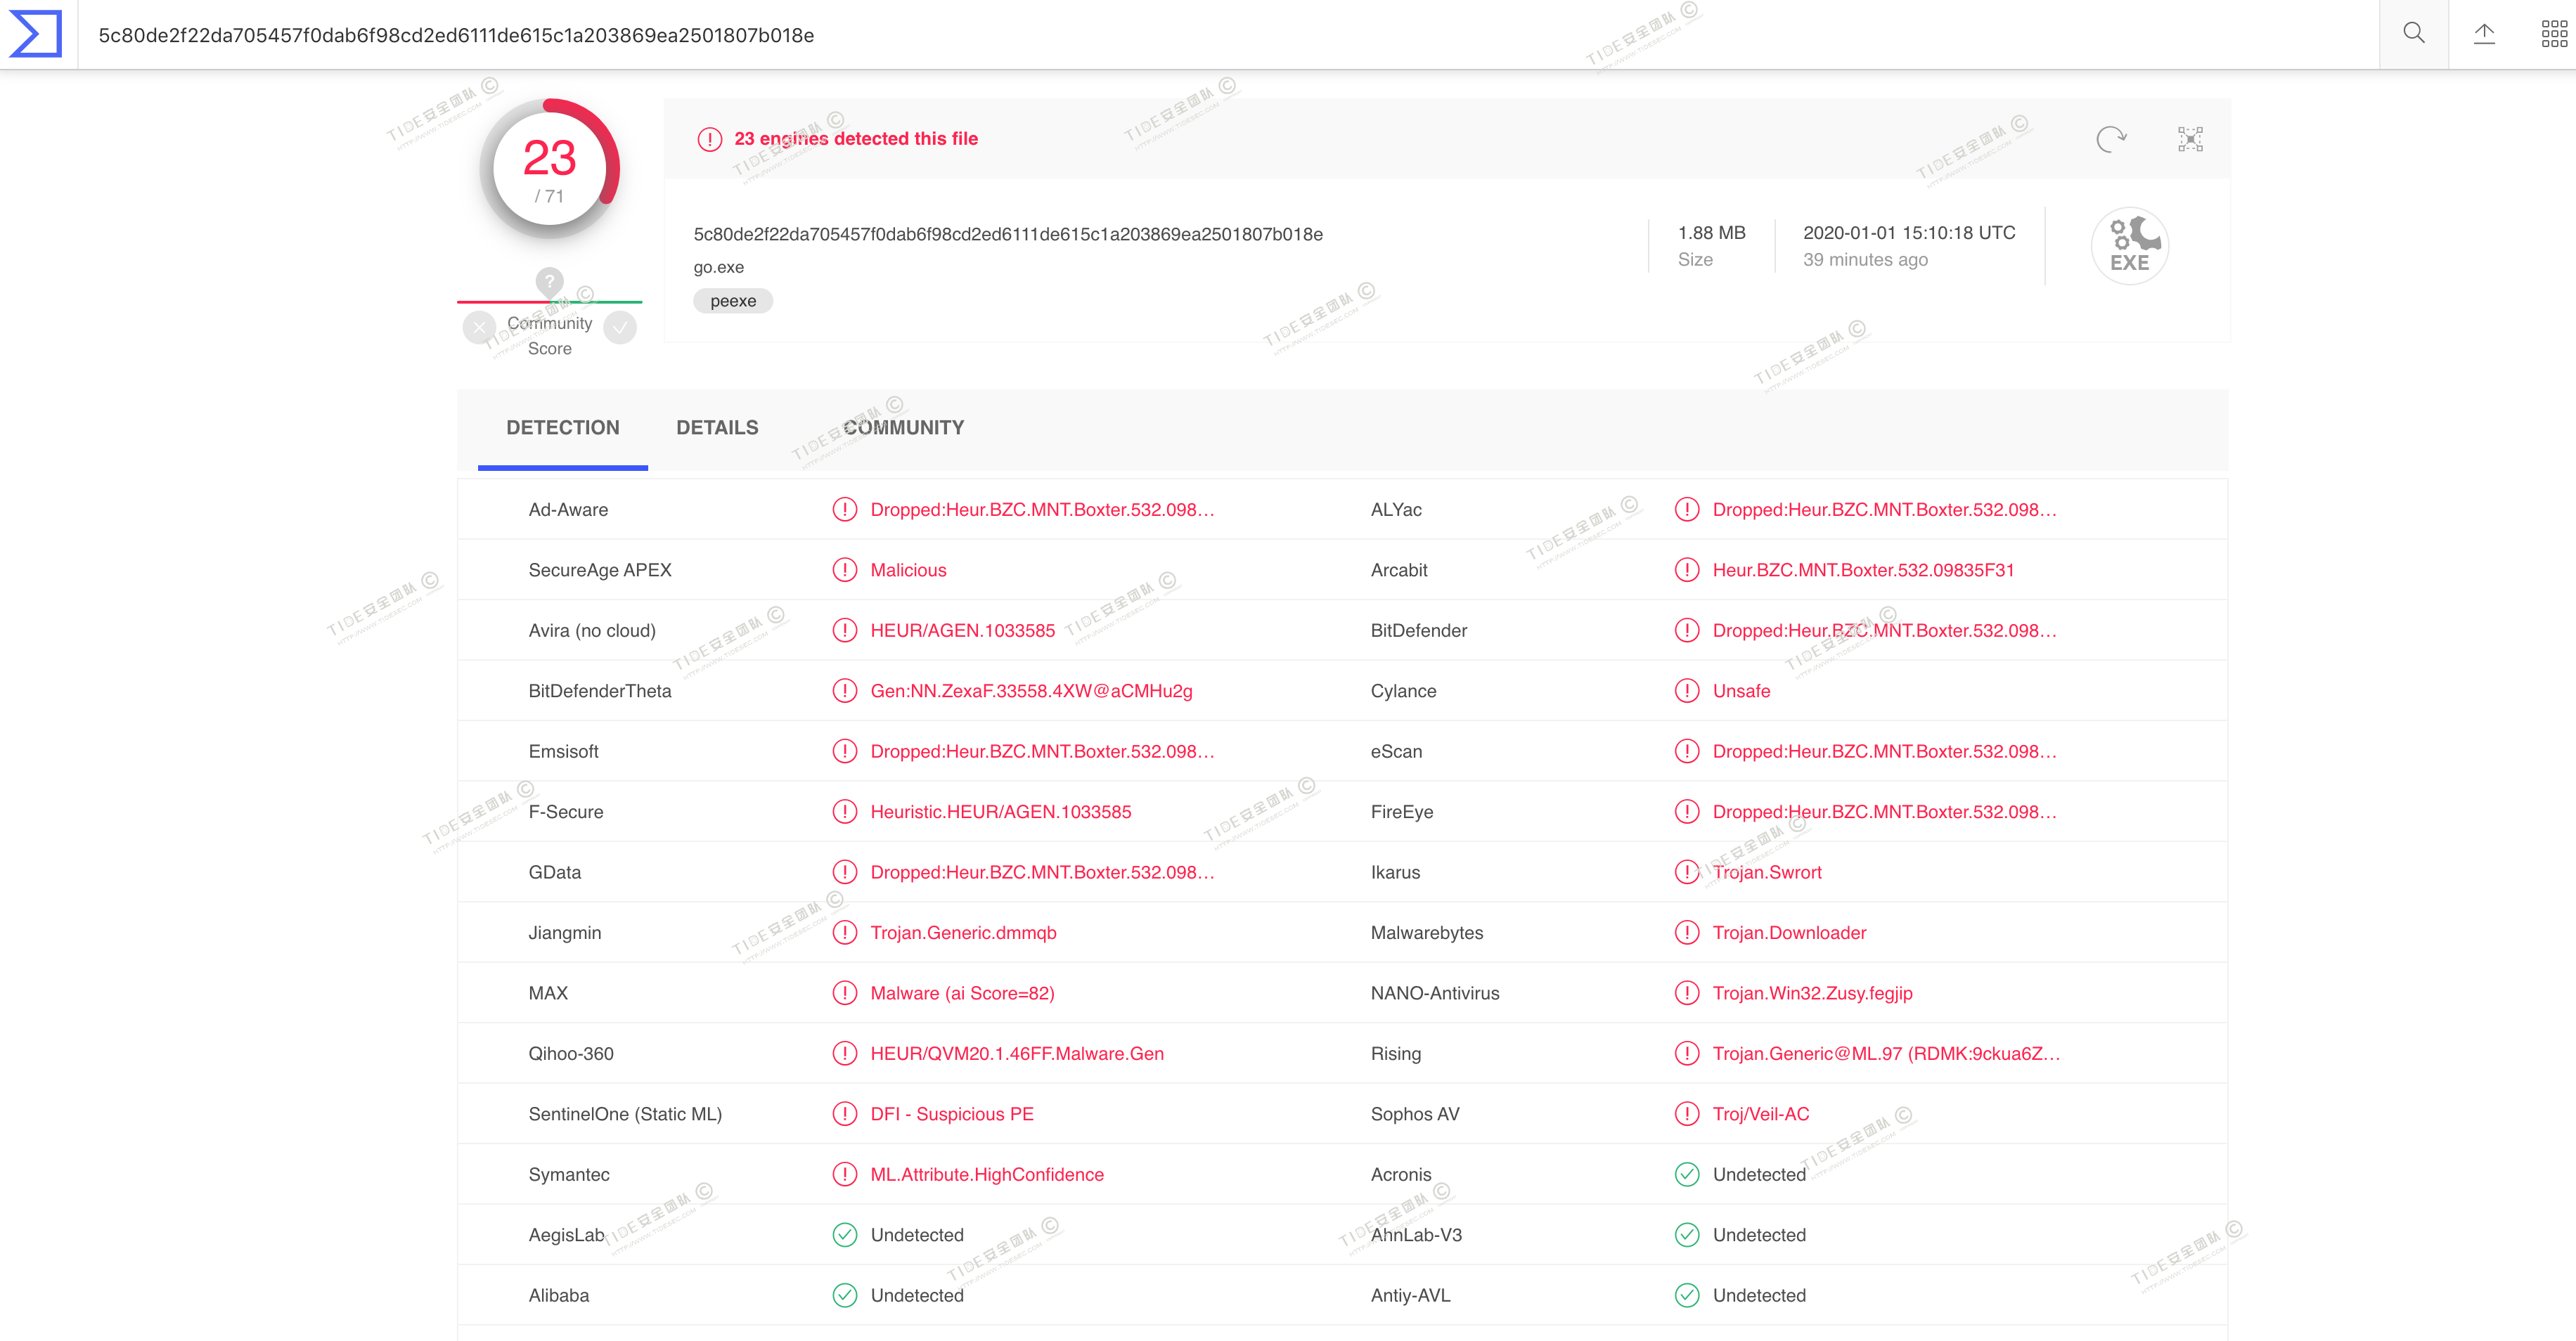2576x1341 pixels.
Task: Click the Symantec ML.Attribute.HighConfidence alert icon
Action: pos(845,1174)
